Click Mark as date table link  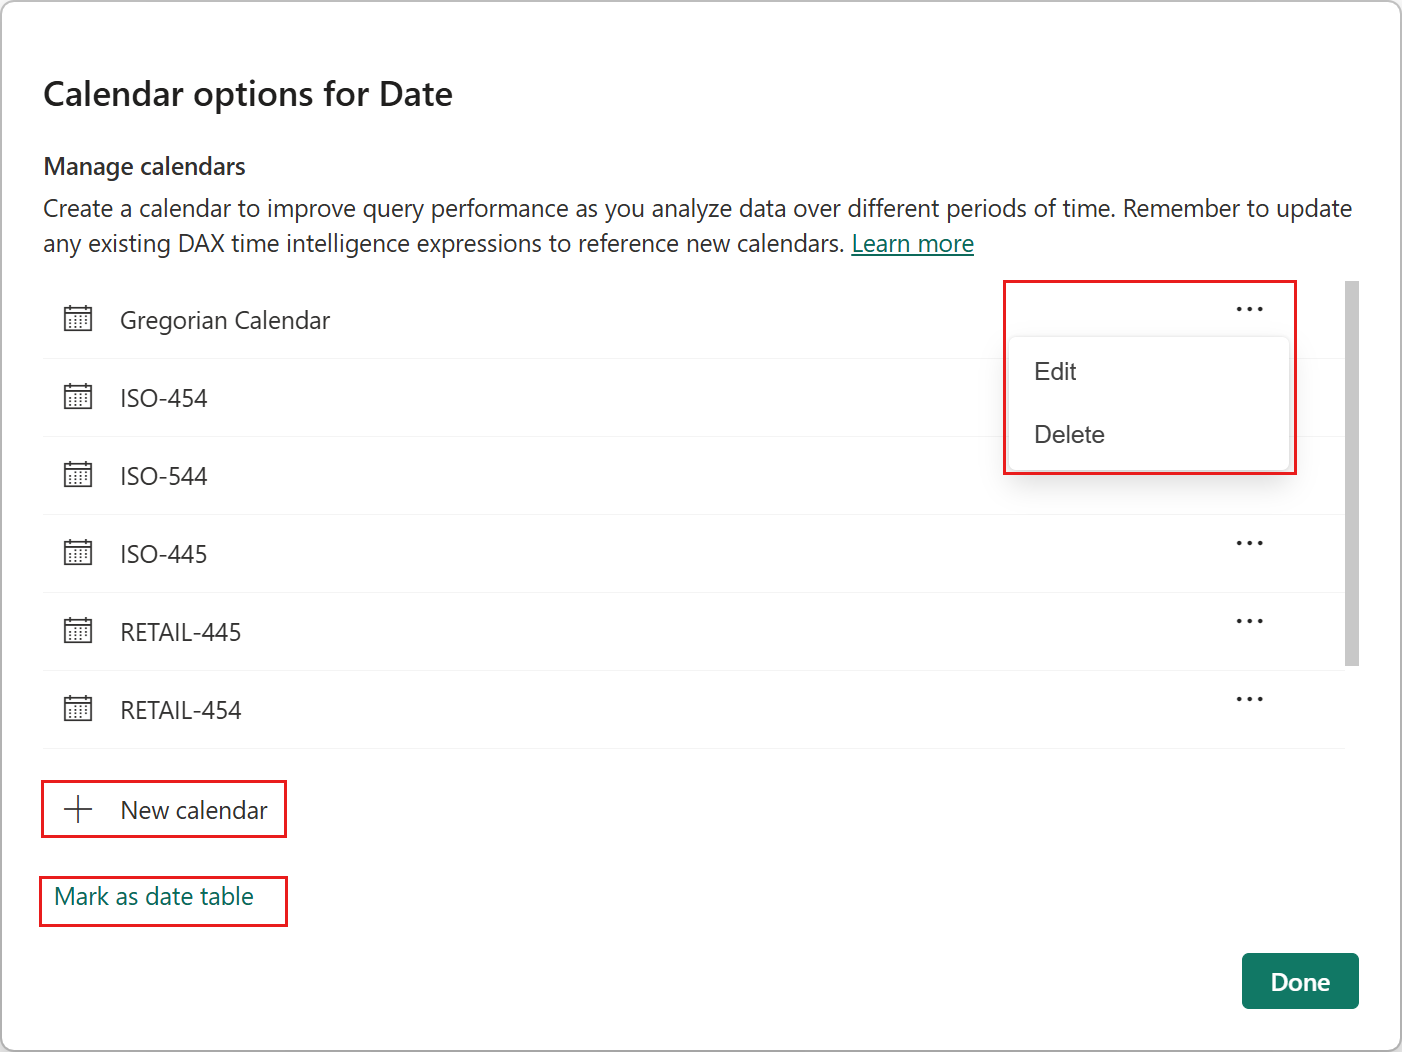point(154,897)
